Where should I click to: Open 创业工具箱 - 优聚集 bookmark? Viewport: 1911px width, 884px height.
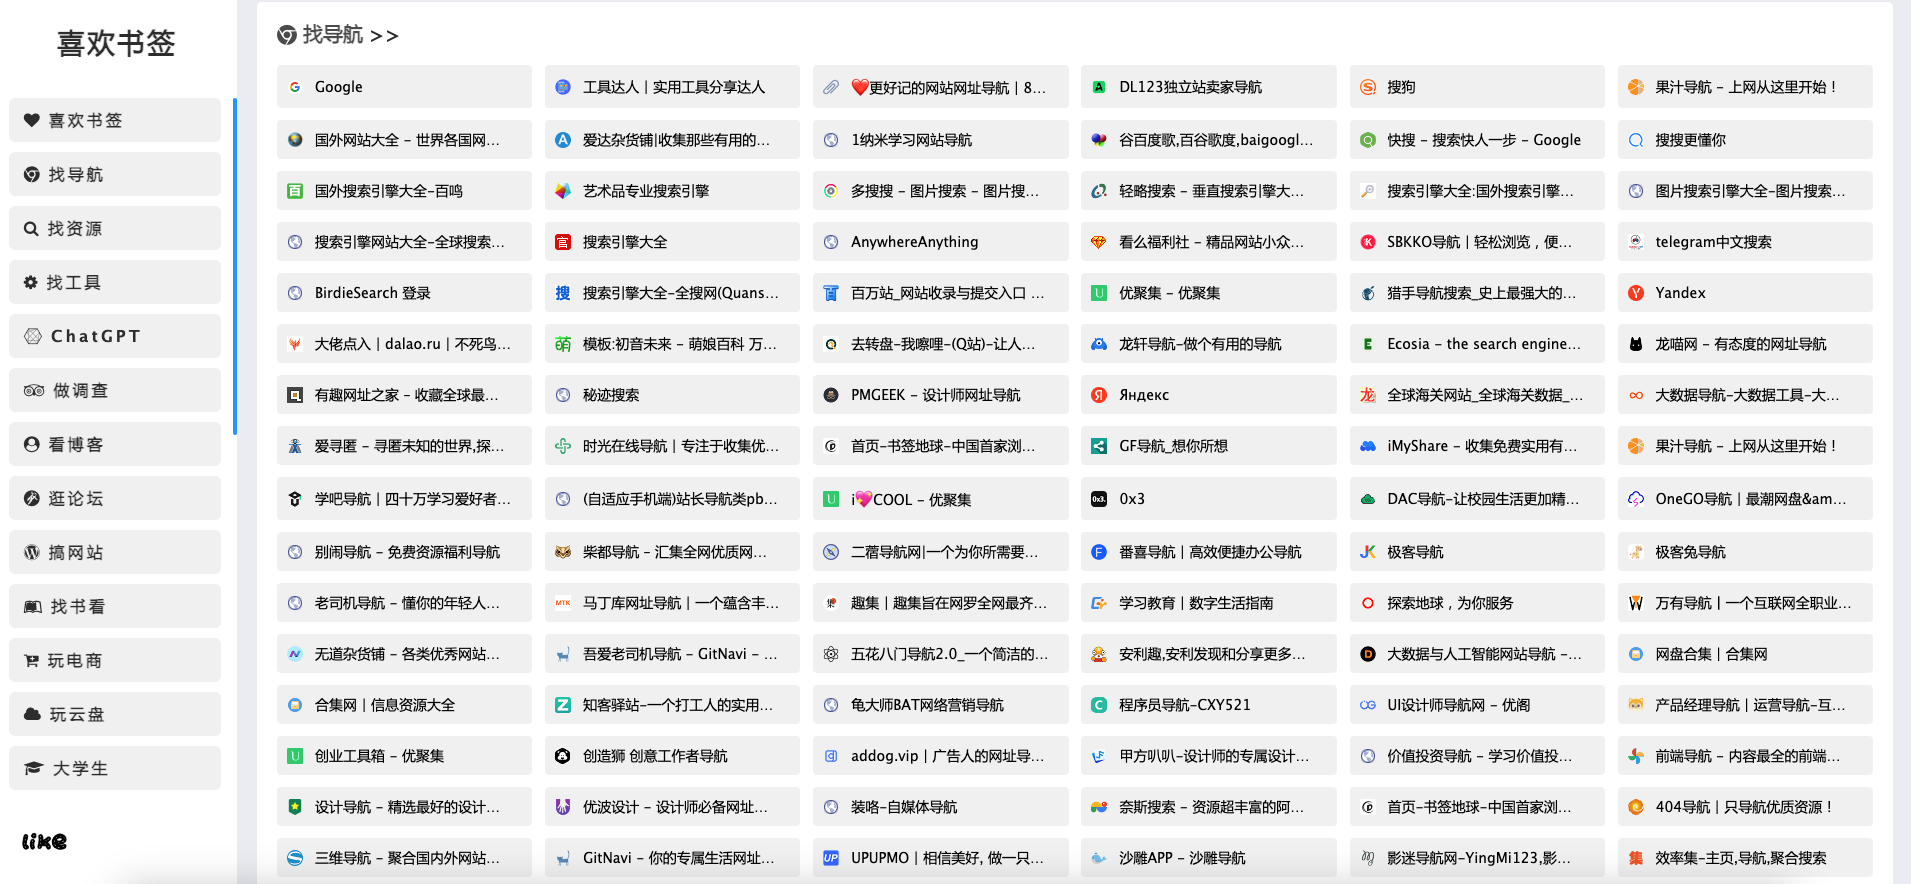404,756
